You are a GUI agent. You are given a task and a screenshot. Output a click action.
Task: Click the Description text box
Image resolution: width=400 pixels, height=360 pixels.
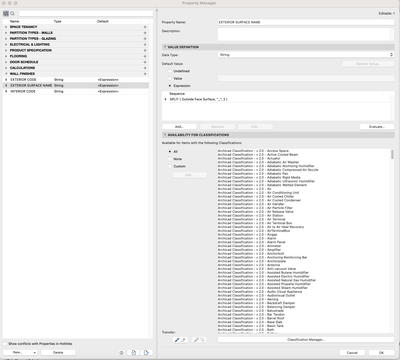pos(304,34)
